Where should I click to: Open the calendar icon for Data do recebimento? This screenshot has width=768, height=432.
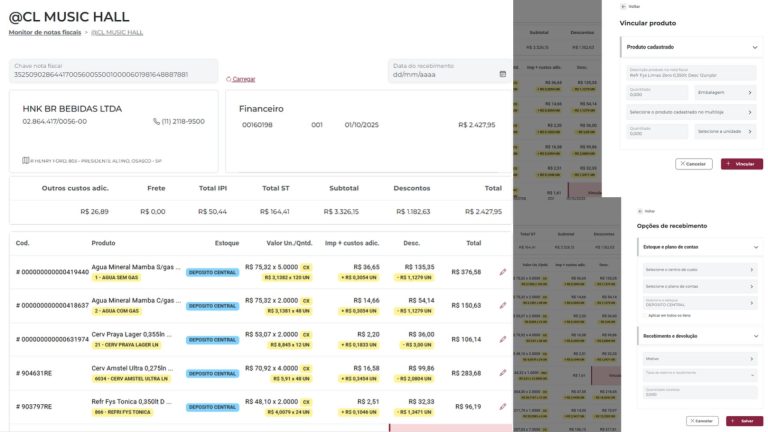click(503, 74)
